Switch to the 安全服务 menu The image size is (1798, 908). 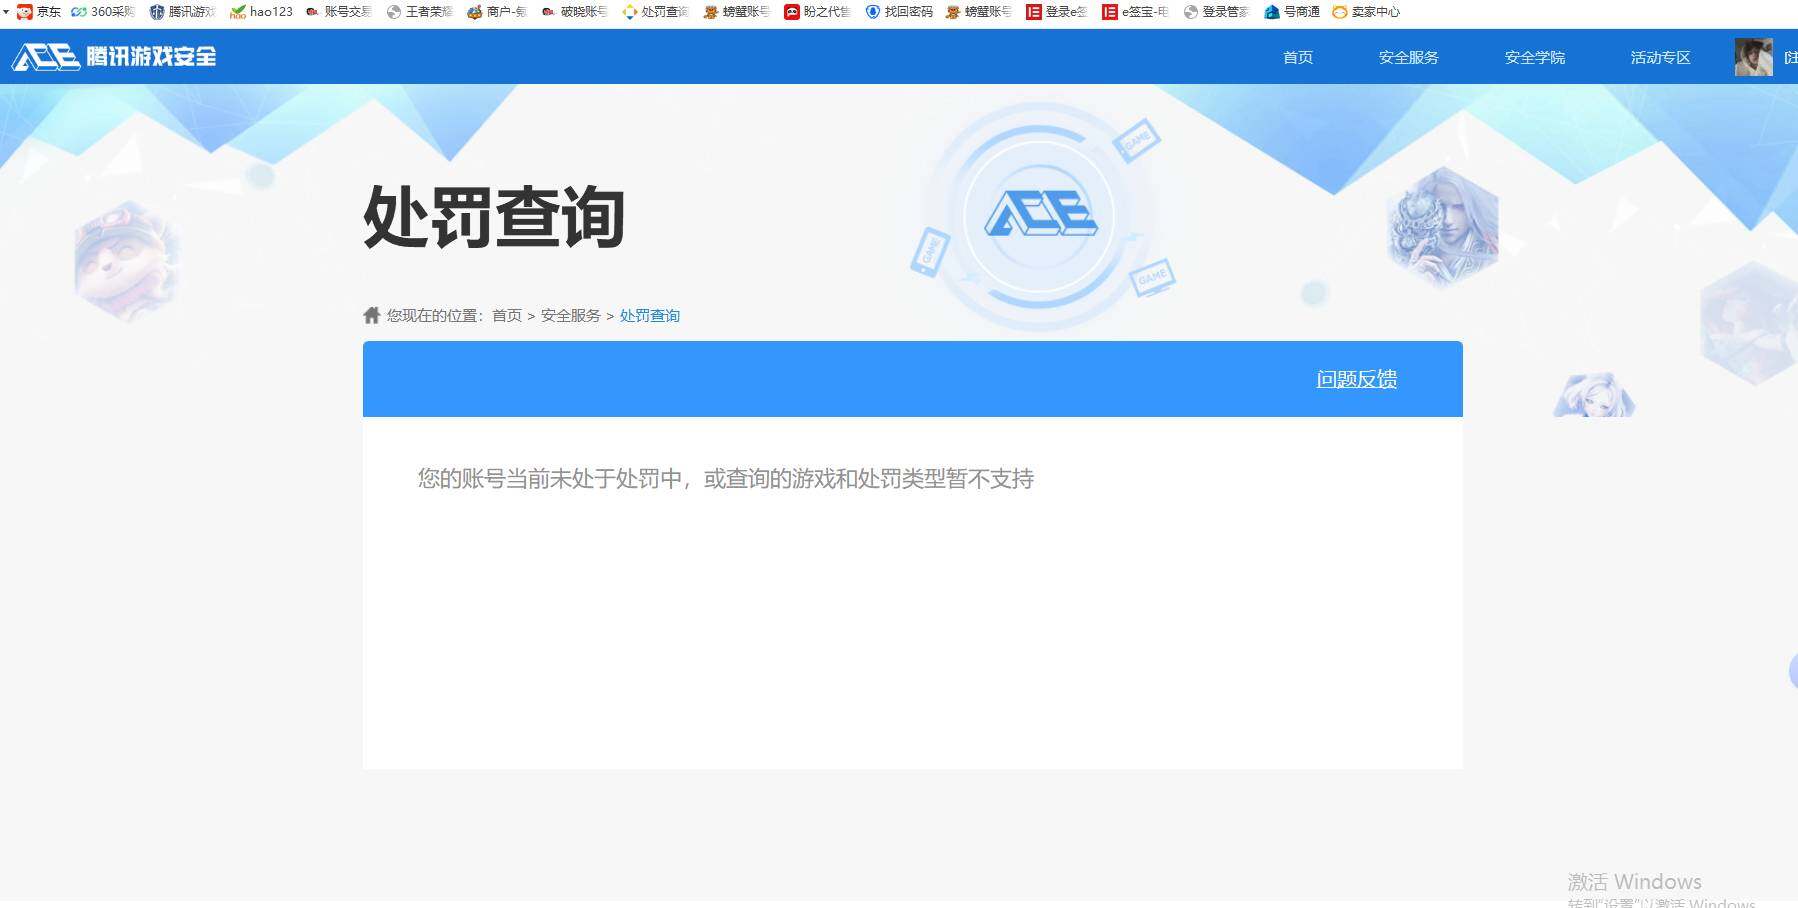(1406, 58)
